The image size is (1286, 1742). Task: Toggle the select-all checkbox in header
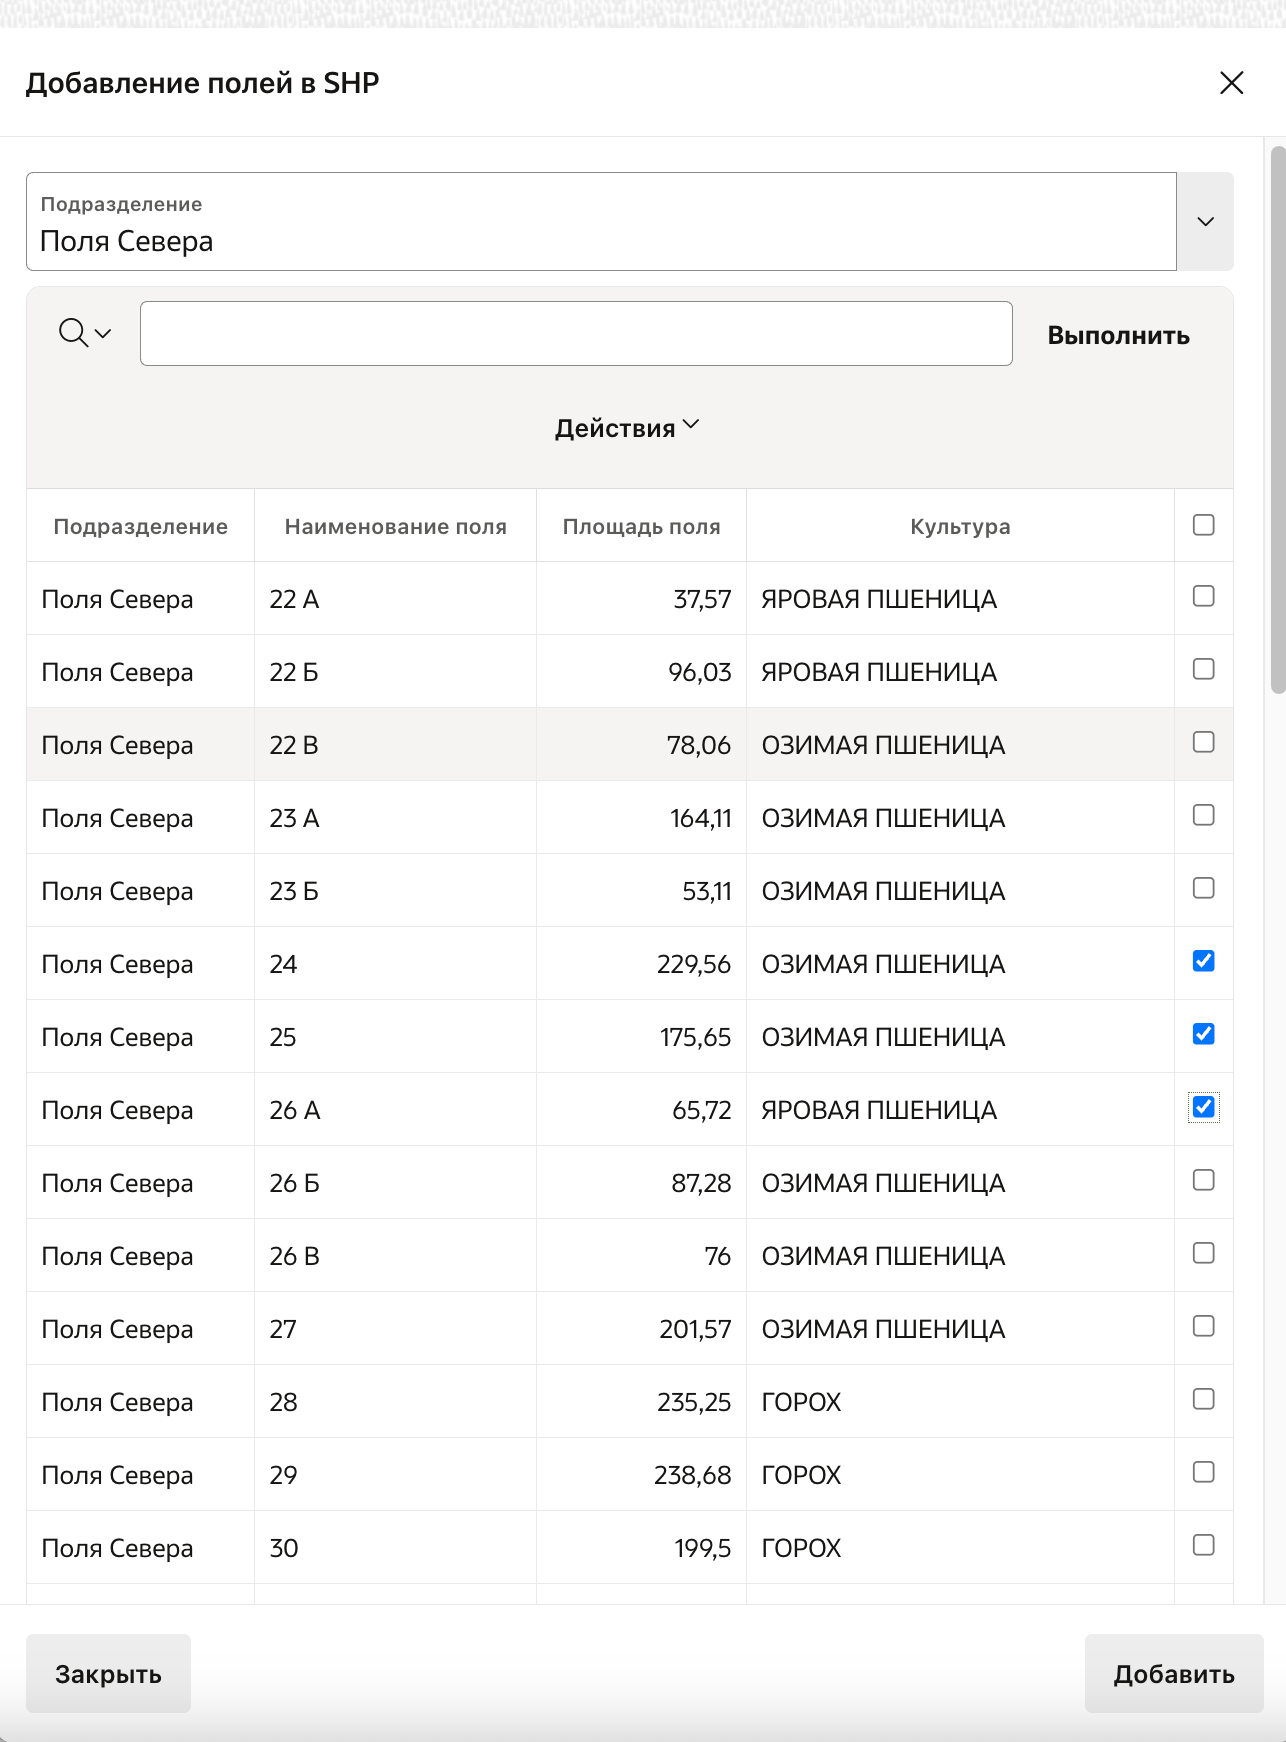(x=1203, y=525)
